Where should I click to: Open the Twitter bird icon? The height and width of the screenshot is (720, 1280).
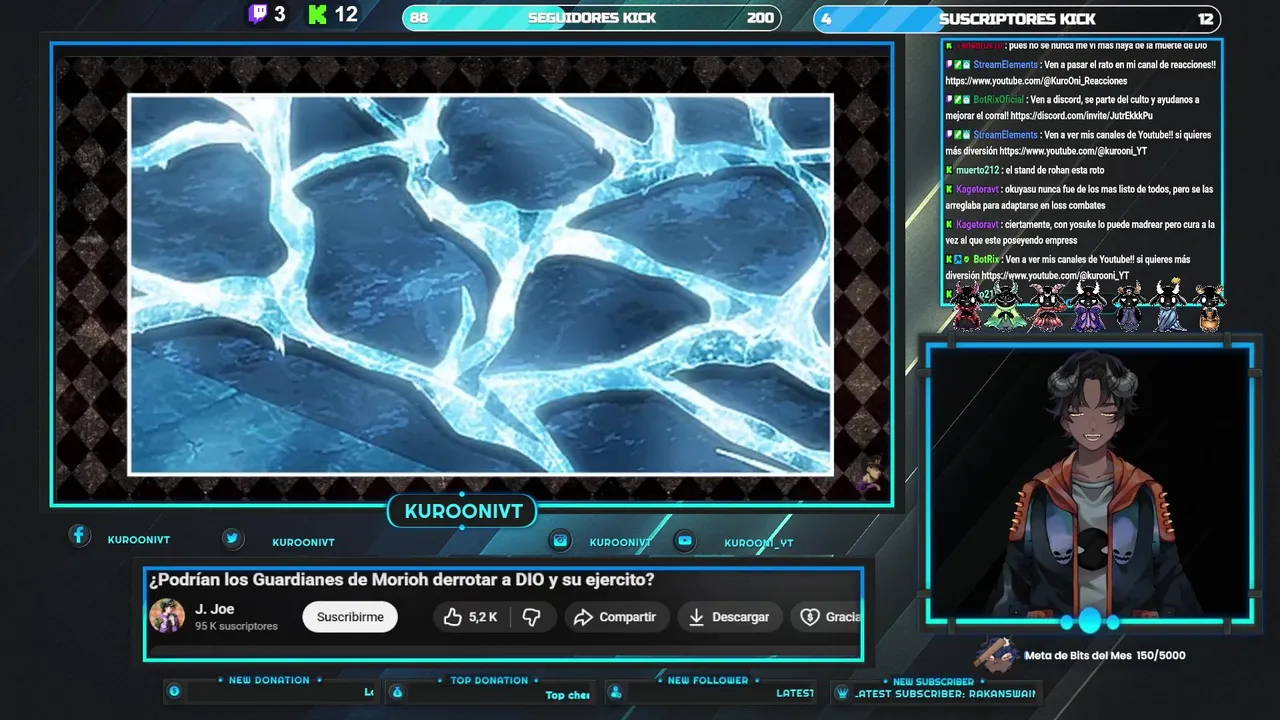232,538
